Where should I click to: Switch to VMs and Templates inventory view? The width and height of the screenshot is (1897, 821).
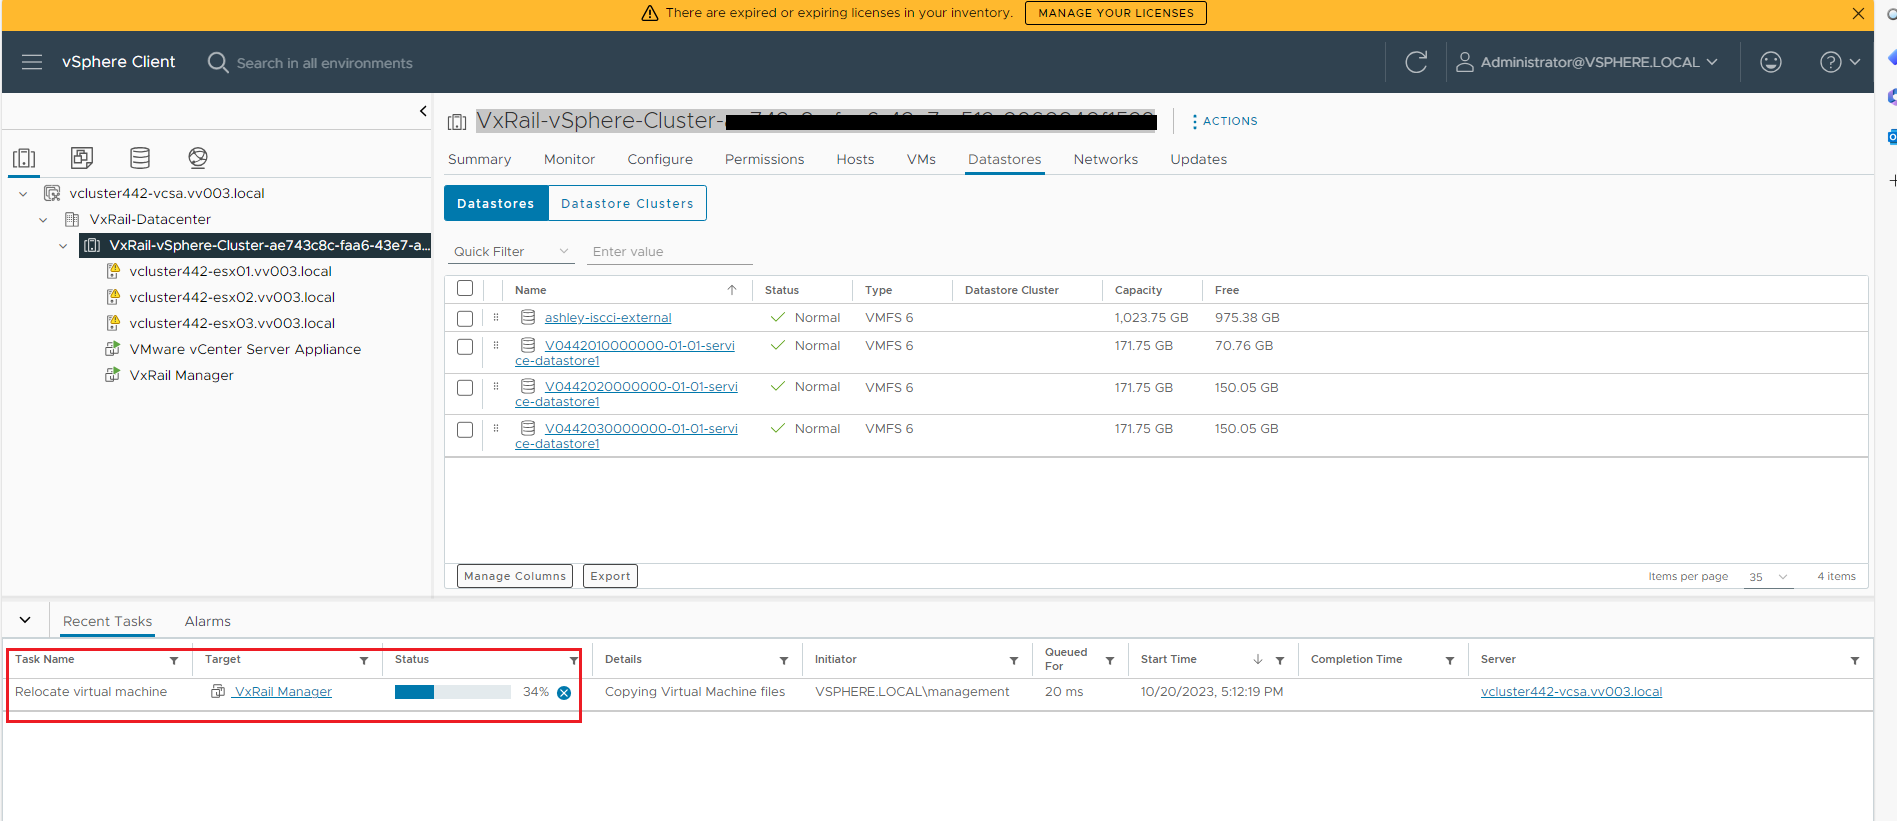coord(82,158)
